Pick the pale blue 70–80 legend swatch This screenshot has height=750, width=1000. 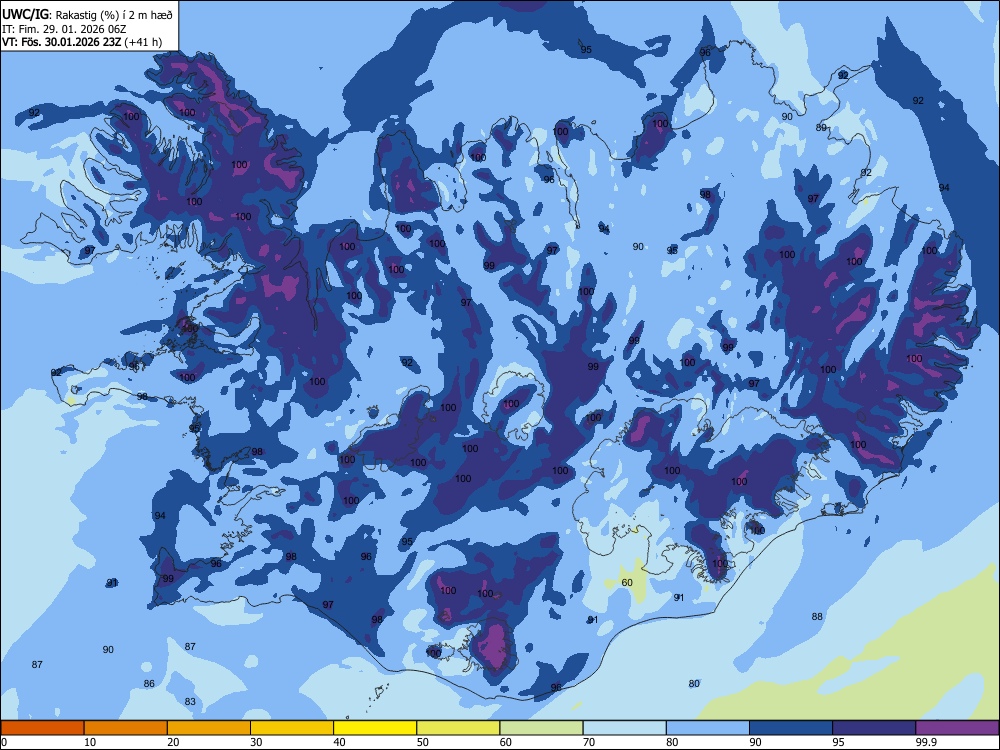pyautogui.click(x=624, y=728)
